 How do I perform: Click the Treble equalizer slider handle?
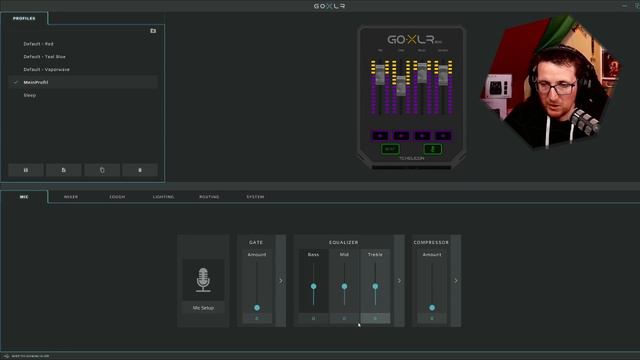pyautogui.click(x=375, y=286)
